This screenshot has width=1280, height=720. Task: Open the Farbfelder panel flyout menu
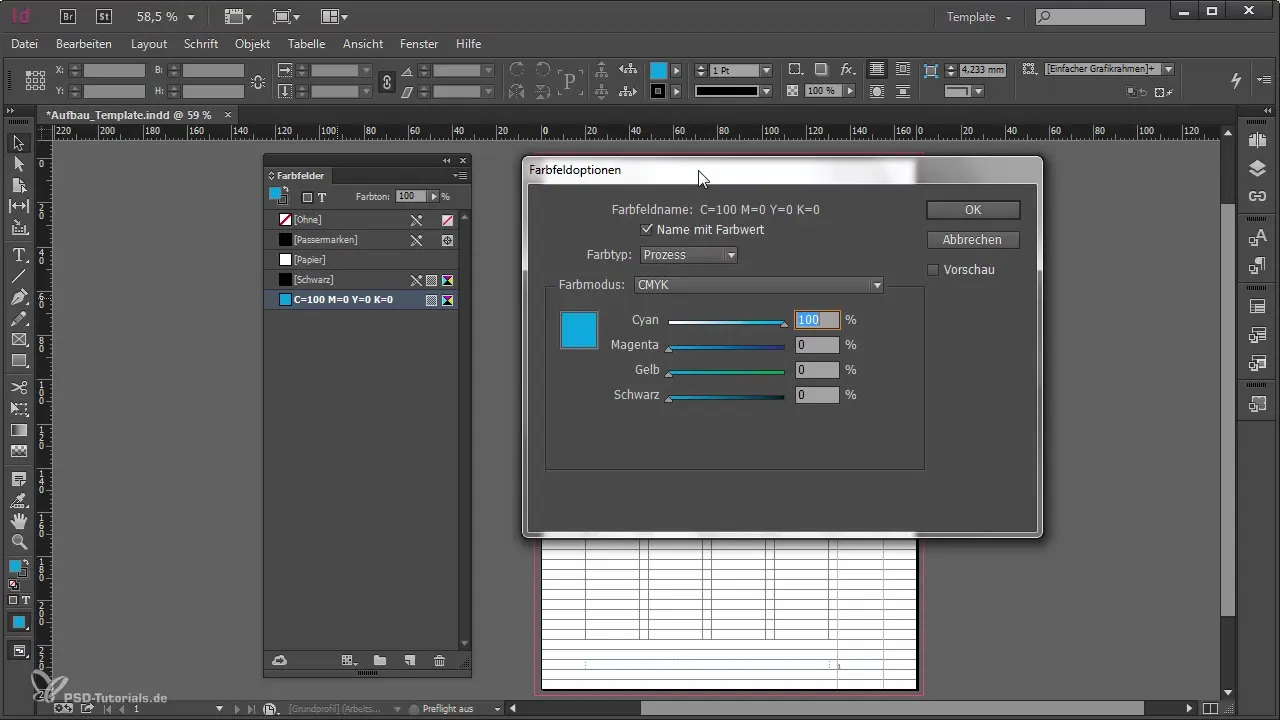[x=461, y=176]
